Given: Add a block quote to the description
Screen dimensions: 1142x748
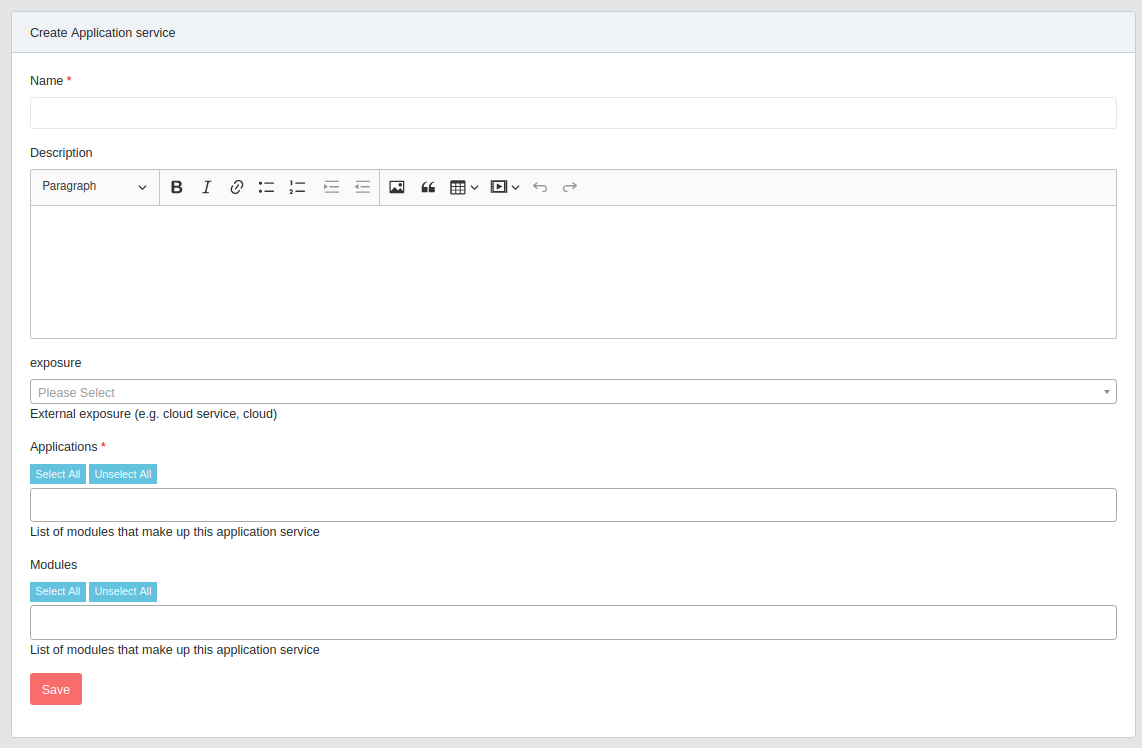Looking at the screenshot, I should (x=428, y=187).
